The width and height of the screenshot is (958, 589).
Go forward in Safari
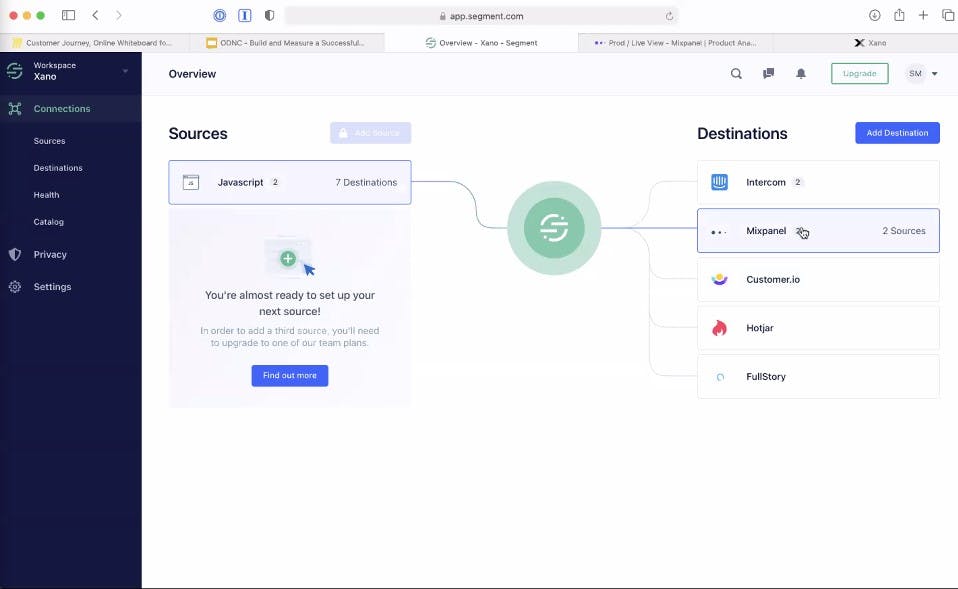point(119,15)
